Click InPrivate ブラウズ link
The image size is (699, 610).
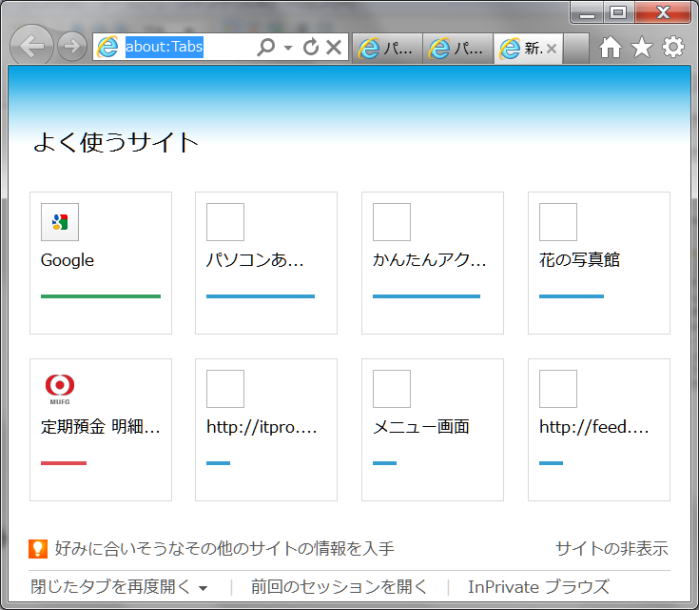point(539,587)
